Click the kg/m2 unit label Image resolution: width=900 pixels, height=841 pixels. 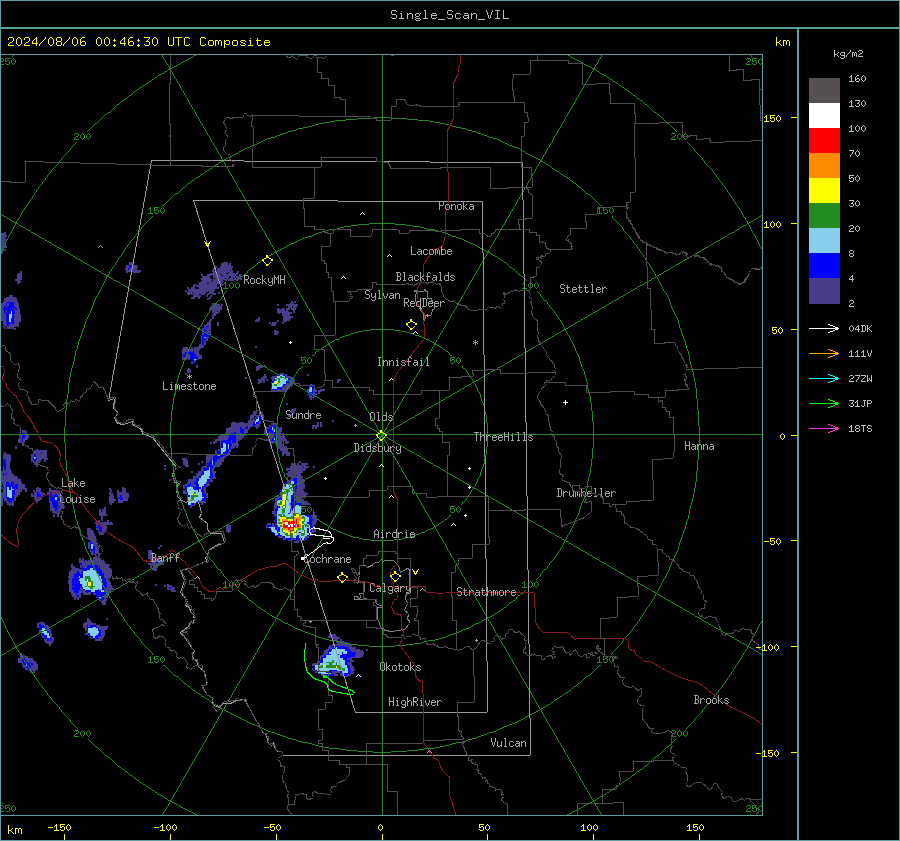(848, 54)
